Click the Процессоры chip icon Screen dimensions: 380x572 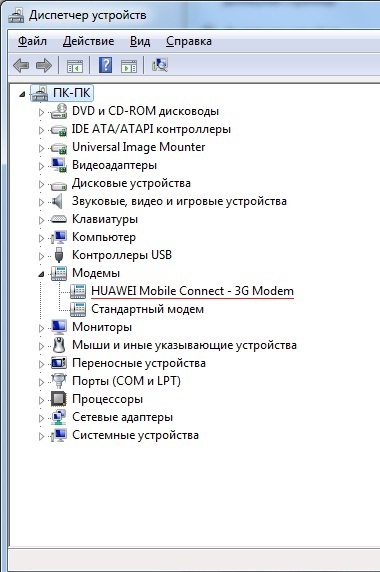59,399
